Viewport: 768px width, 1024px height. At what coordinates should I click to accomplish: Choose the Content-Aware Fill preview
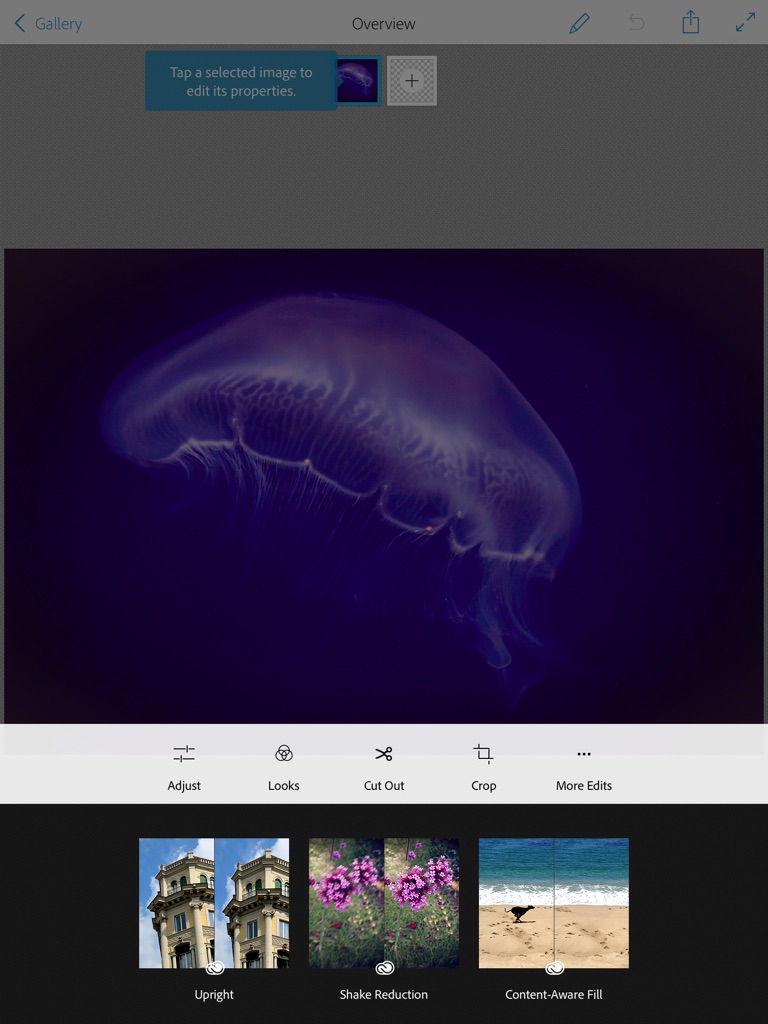point(554,902)
